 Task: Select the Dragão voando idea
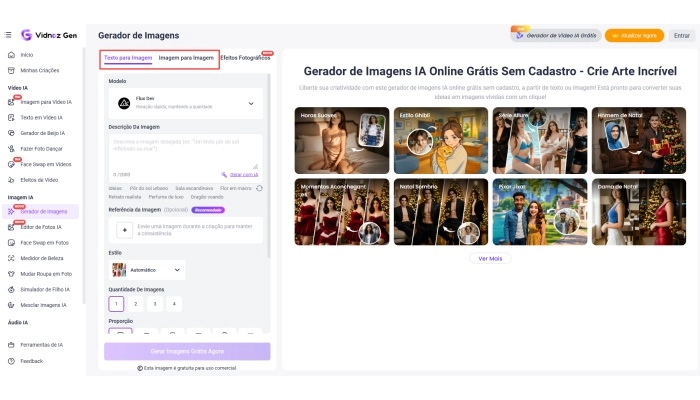click(x=207, y=197)
